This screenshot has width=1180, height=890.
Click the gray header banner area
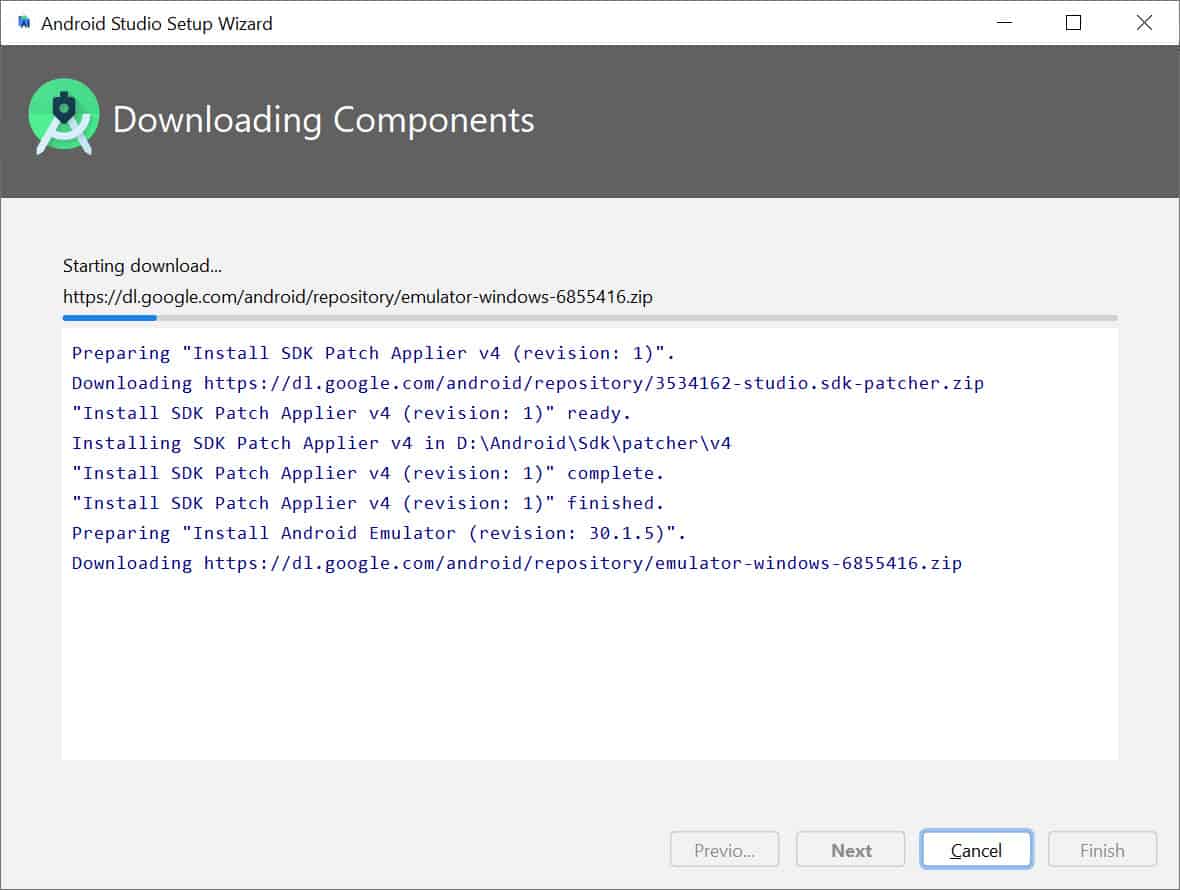point(800,120)
